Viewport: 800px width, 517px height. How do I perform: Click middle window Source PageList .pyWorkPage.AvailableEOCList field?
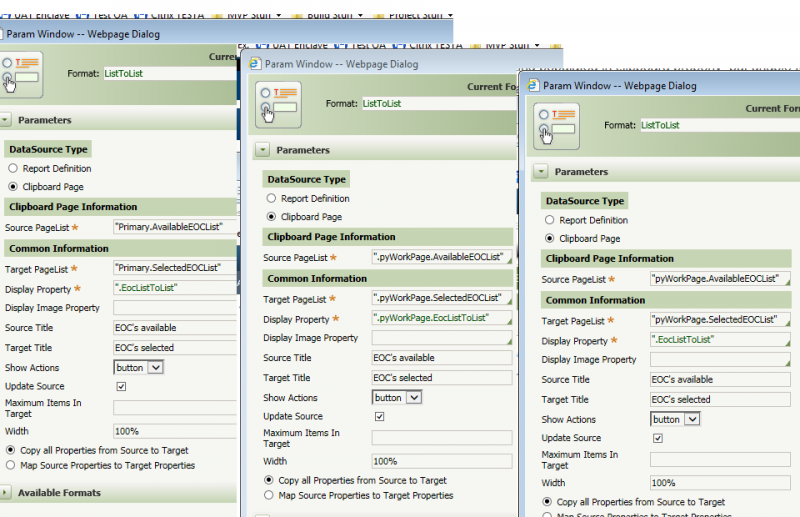pos(442,257)
